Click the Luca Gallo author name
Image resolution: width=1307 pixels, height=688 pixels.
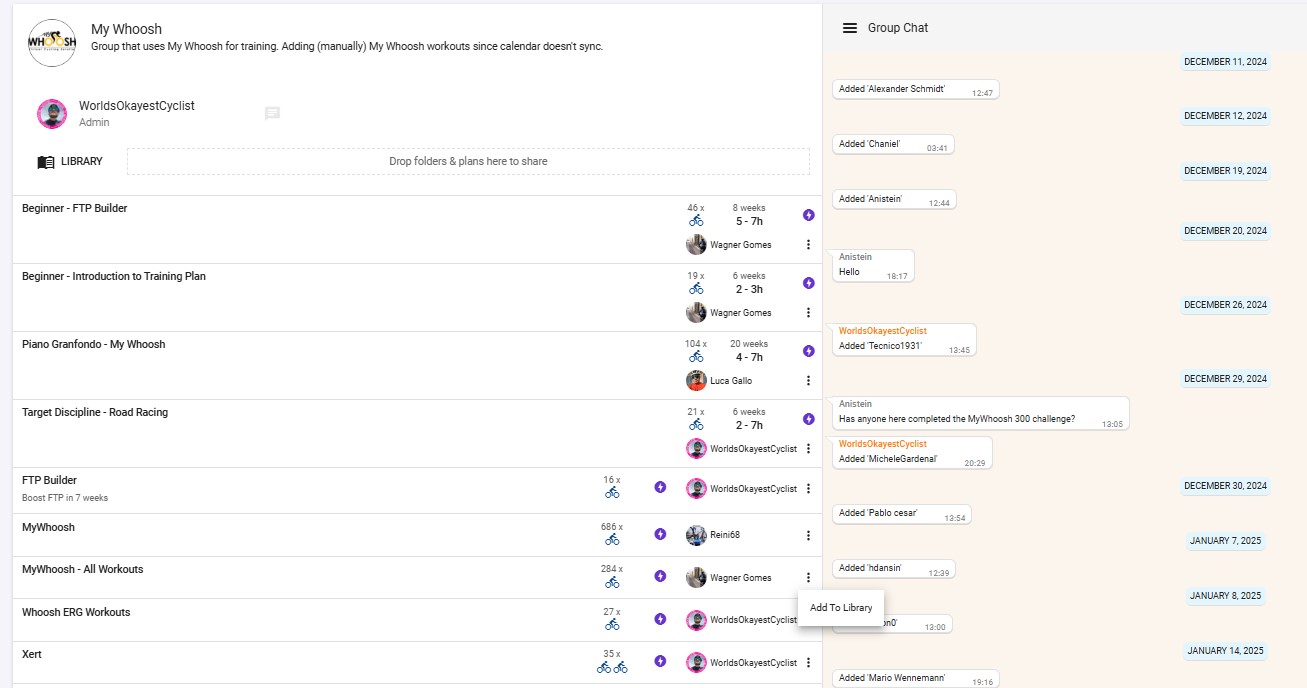coord(731,381)
